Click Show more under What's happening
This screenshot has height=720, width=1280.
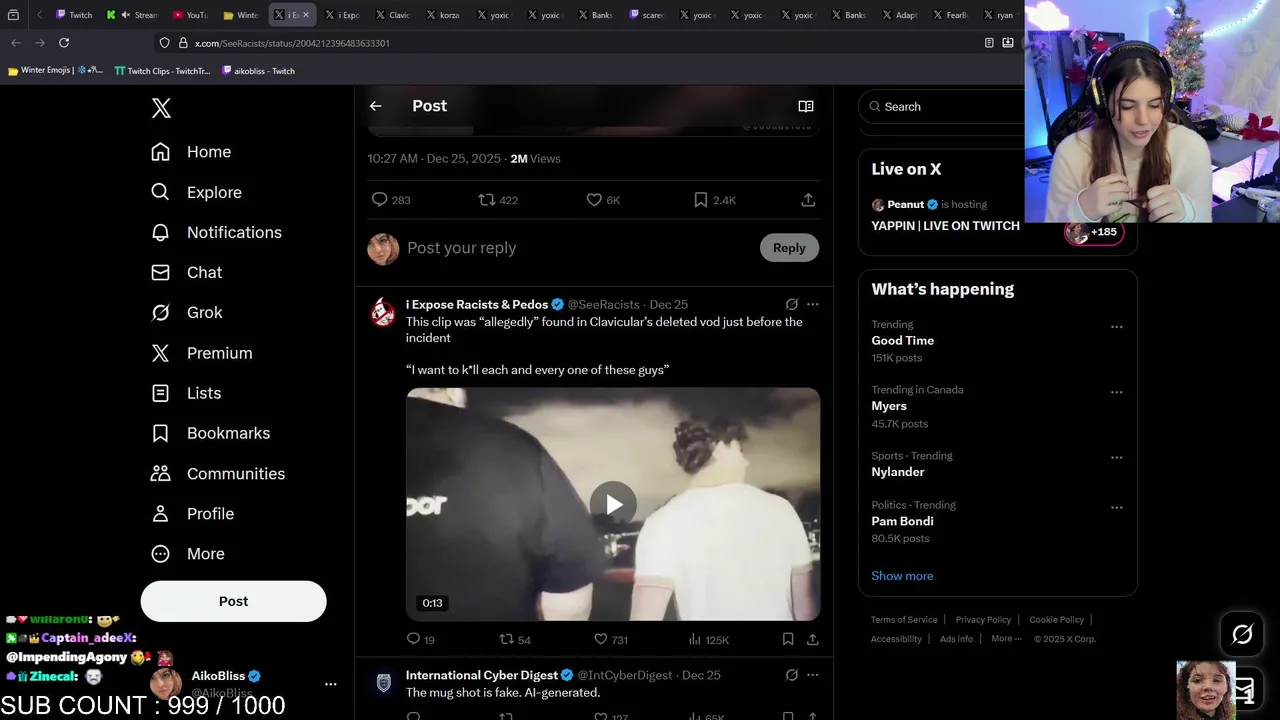tap(902, 576)
